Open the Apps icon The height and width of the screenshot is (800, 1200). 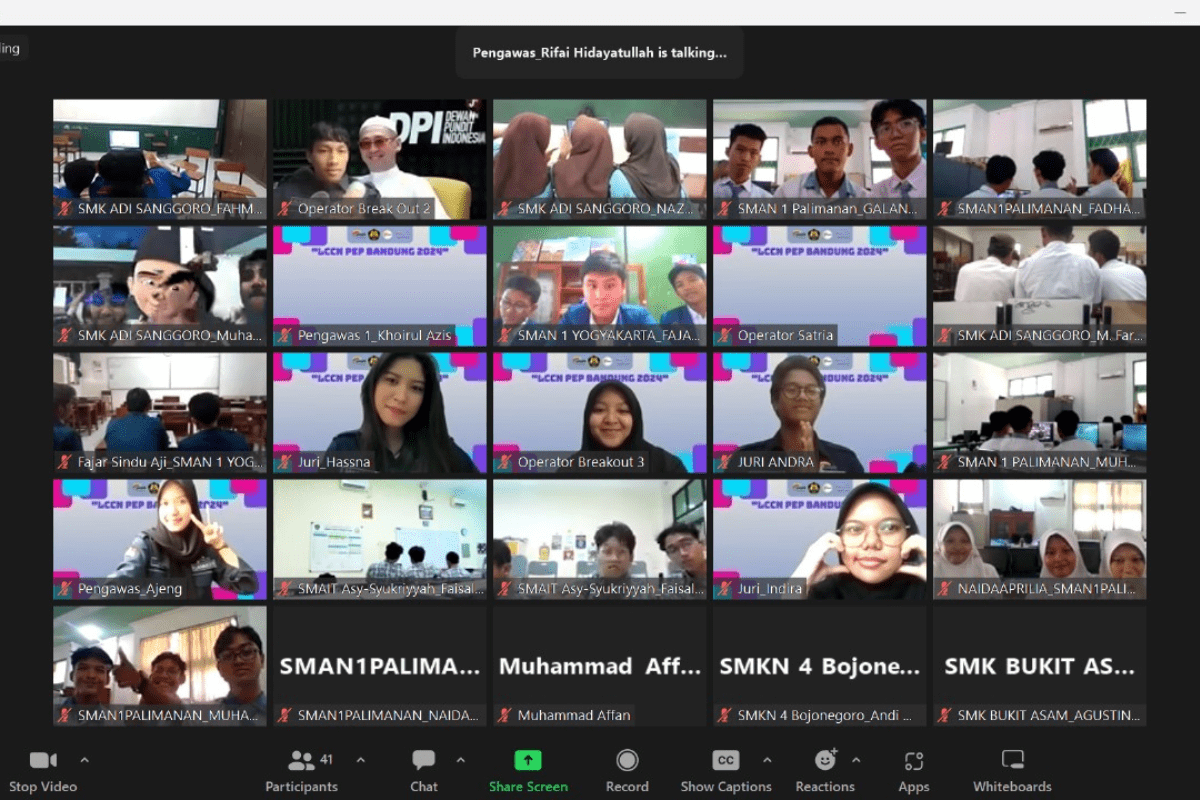click(913, 760)
